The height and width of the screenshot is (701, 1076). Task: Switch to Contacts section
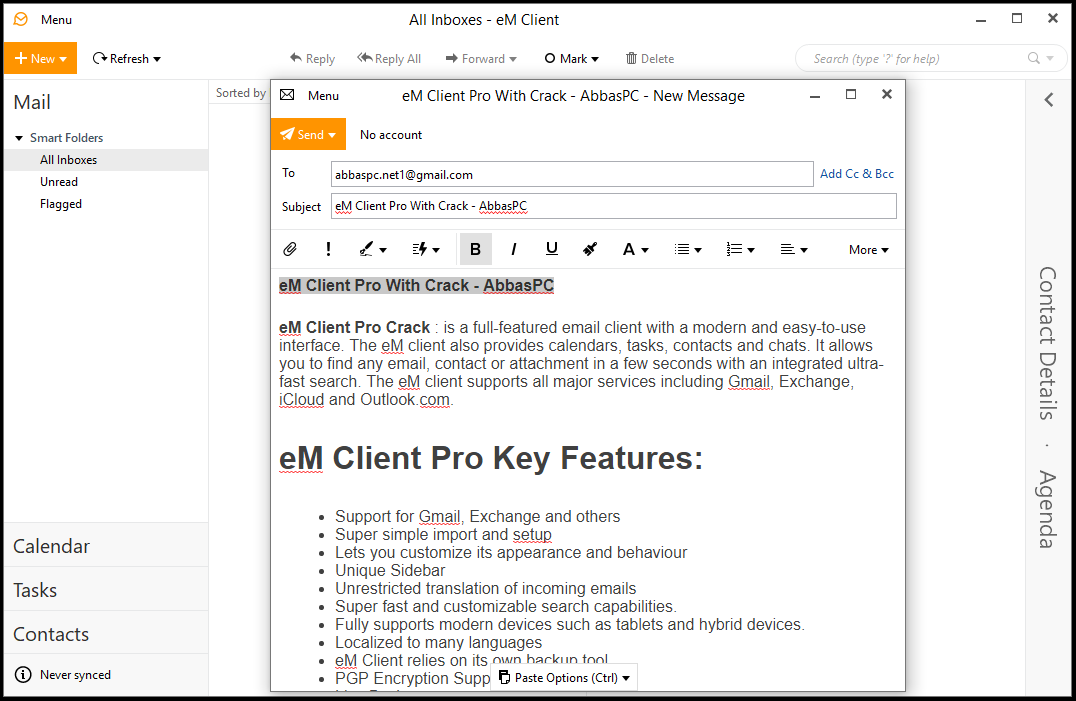click(x=106, y=634)
